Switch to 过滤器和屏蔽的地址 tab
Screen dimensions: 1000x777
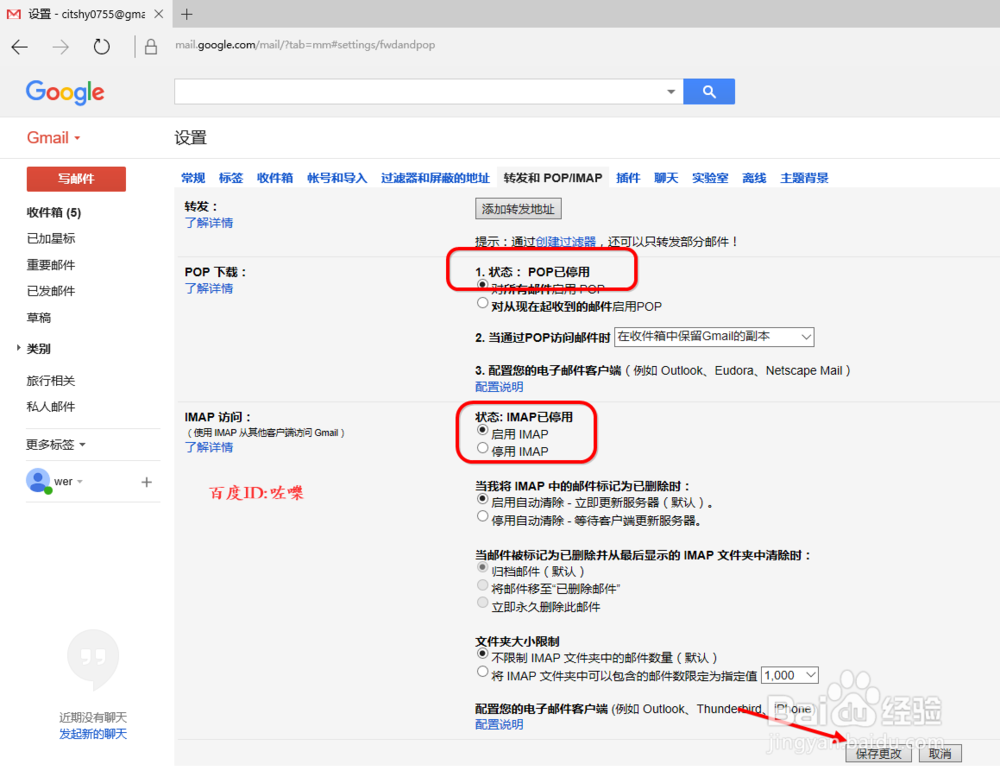click(x=435, y=178)
